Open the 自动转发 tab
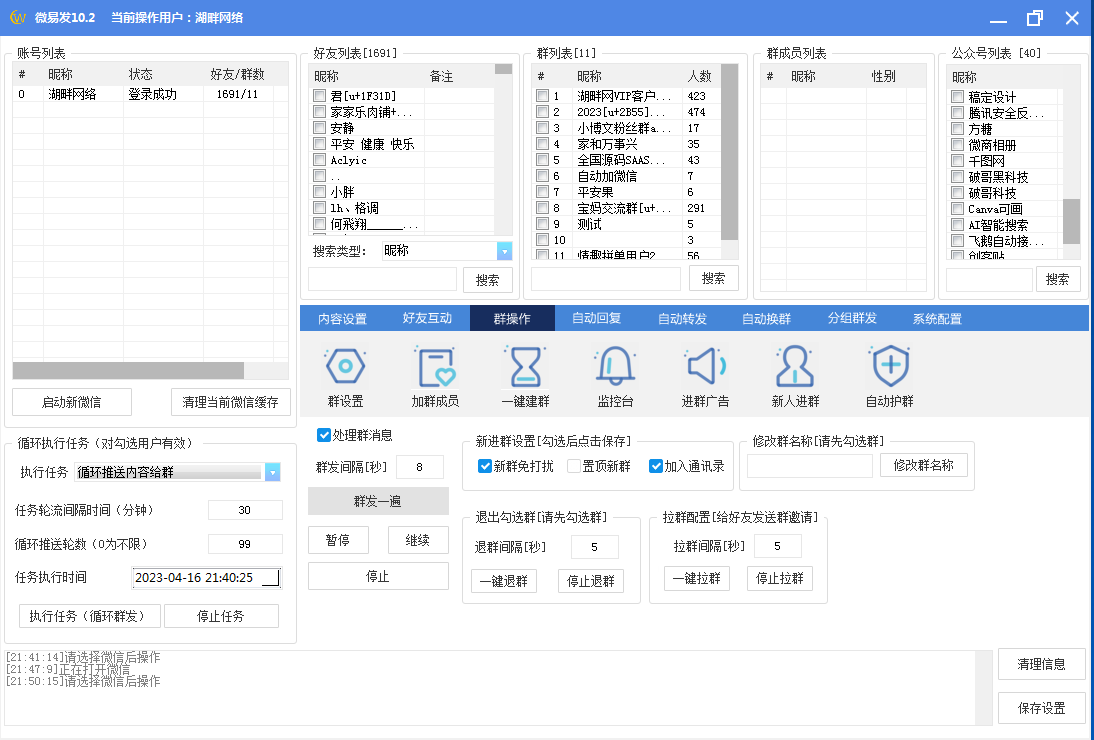The width and height of the screenshot is (1094, 740). pyautogui.click(x=682, y=319)
